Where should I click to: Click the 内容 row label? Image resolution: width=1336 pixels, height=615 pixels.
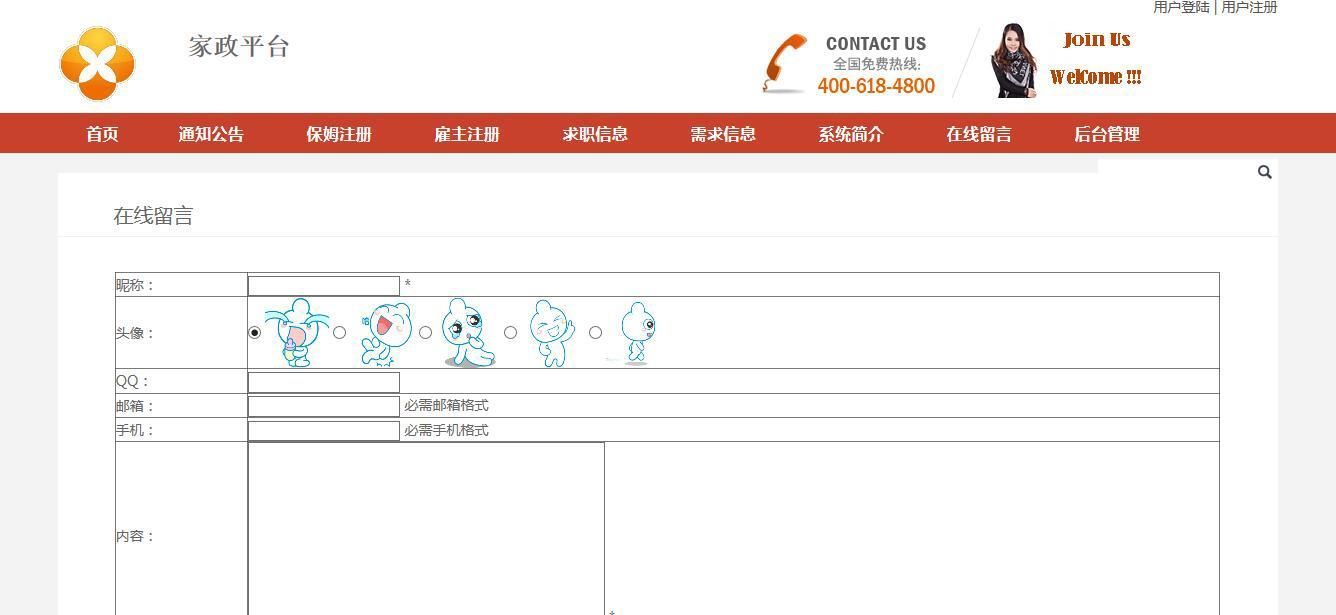click(136, 536)
